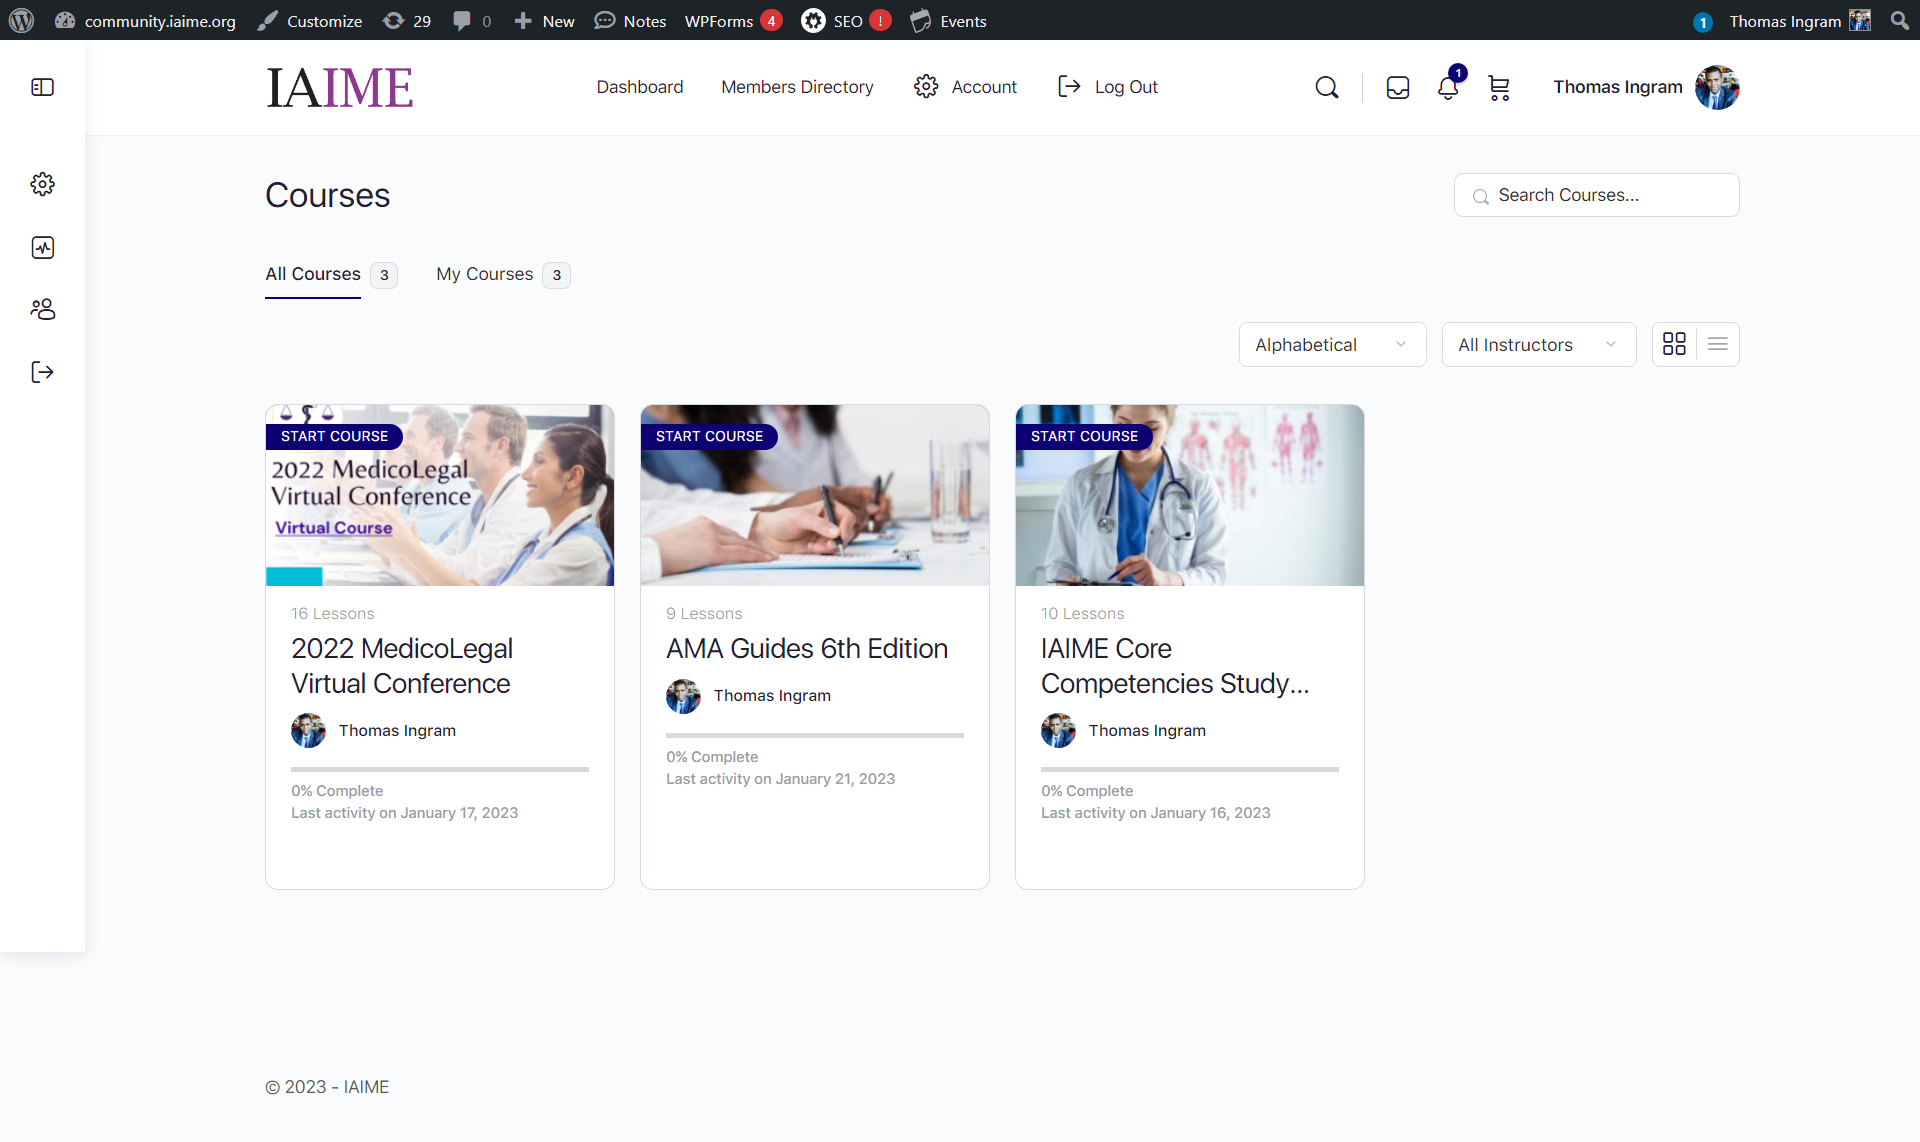Open Events in admin bar

pyautogui.click(x=949, y=21)
